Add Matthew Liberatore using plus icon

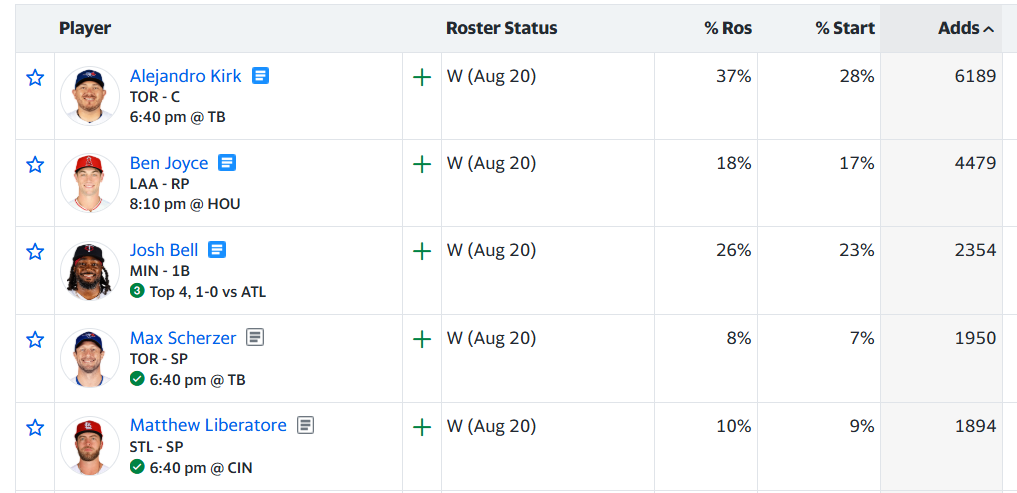click(422, 427)
